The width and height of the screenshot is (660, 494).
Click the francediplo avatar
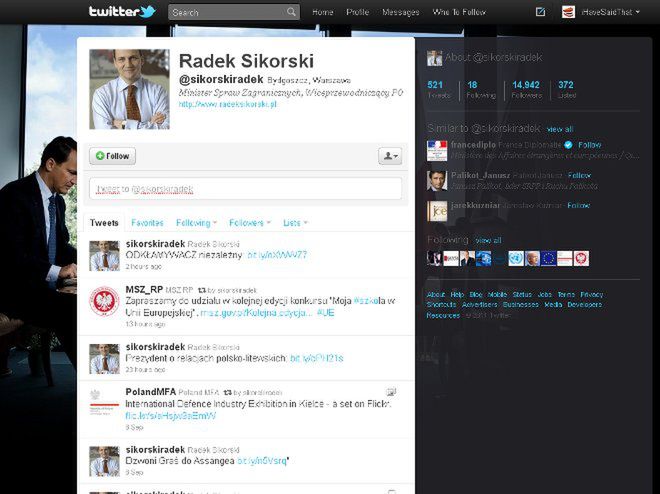(437, 151)
